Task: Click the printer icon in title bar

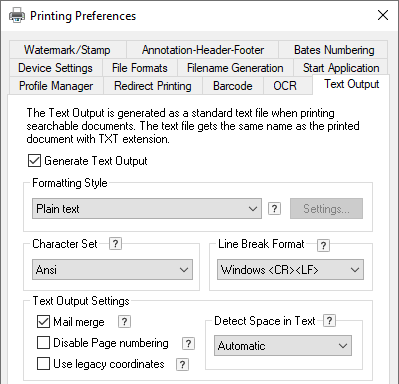Action: click(17, 15)
